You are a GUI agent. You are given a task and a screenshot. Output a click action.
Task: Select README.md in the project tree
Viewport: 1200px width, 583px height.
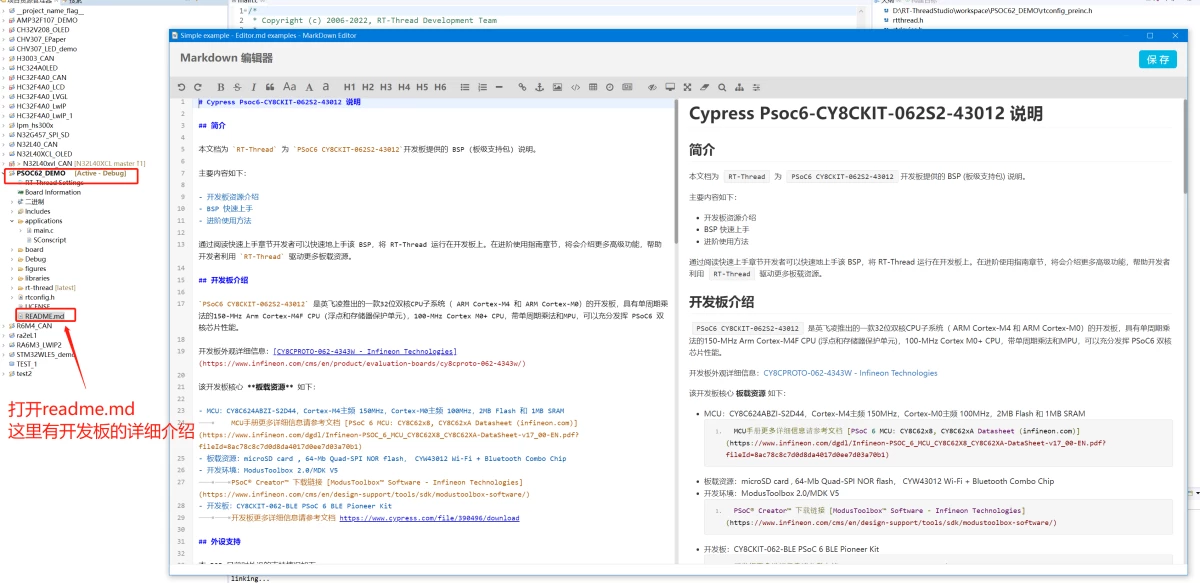point(44,316)
